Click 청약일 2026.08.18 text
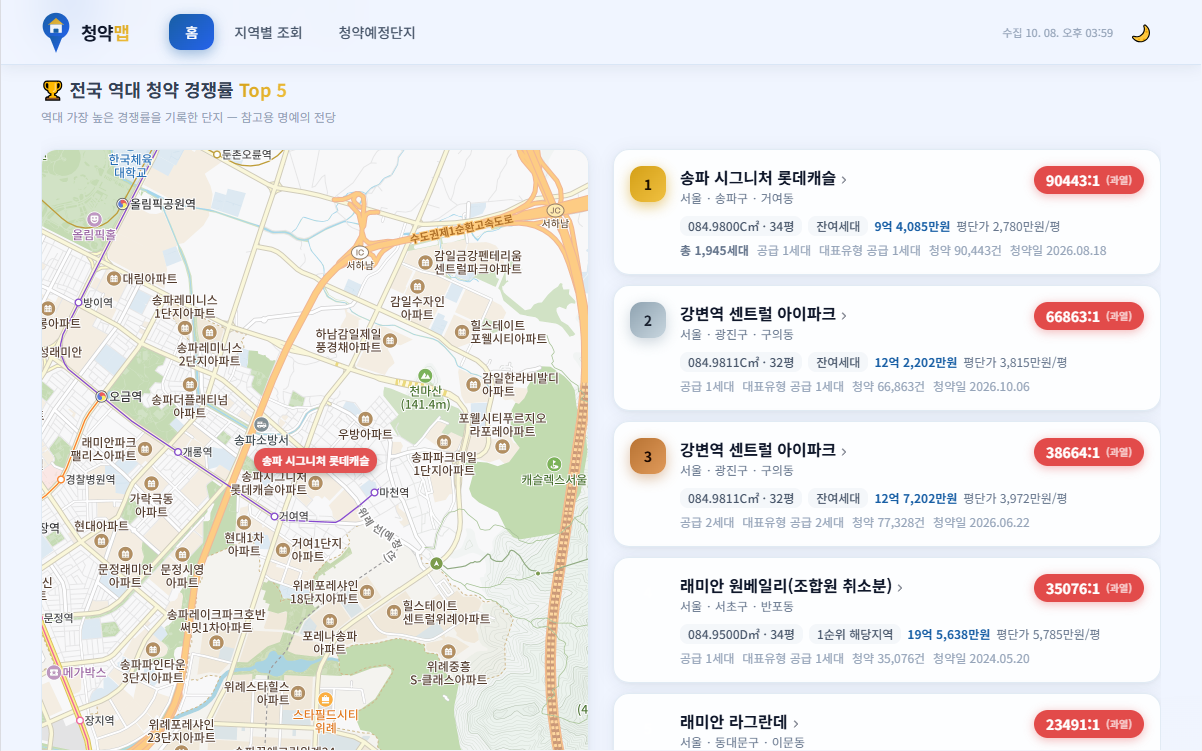 (x=1058, y=250)
